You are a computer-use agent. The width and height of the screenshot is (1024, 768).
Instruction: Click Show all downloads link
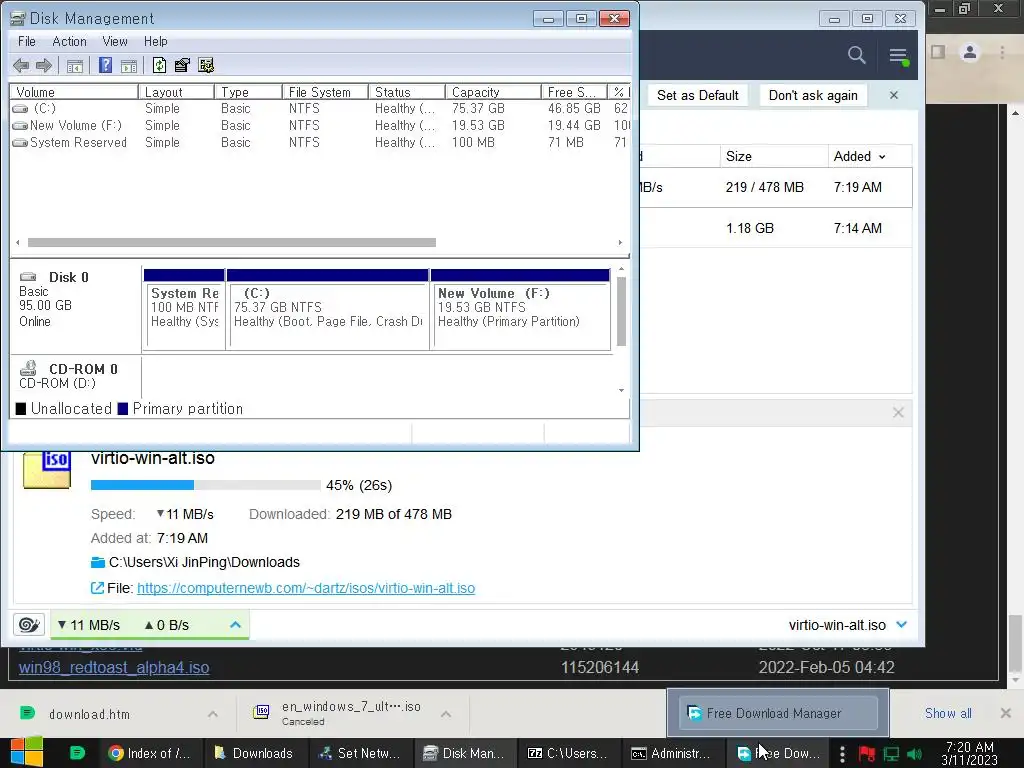point(948,713)
